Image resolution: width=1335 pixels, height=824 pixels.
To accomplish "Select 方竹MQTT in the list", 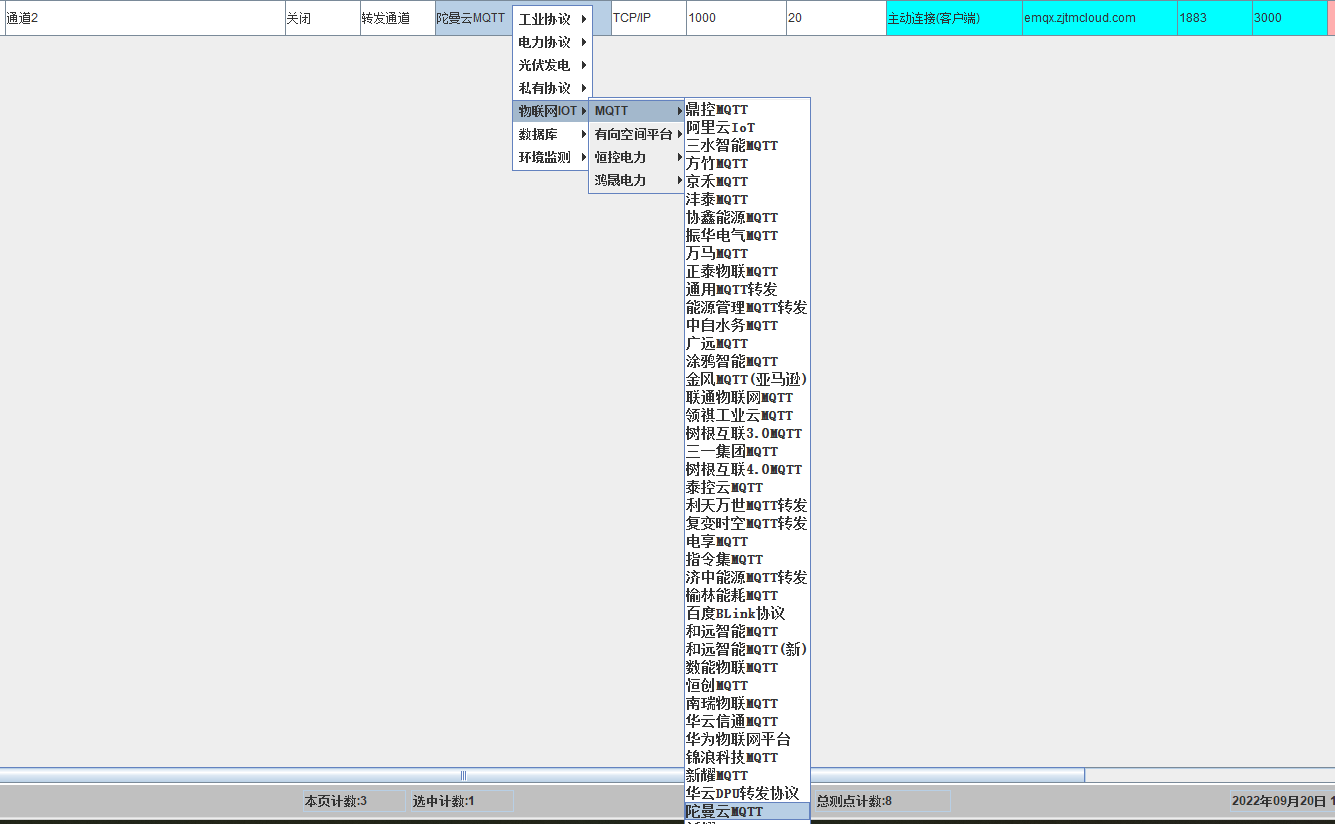I will [x=747, y=164].
